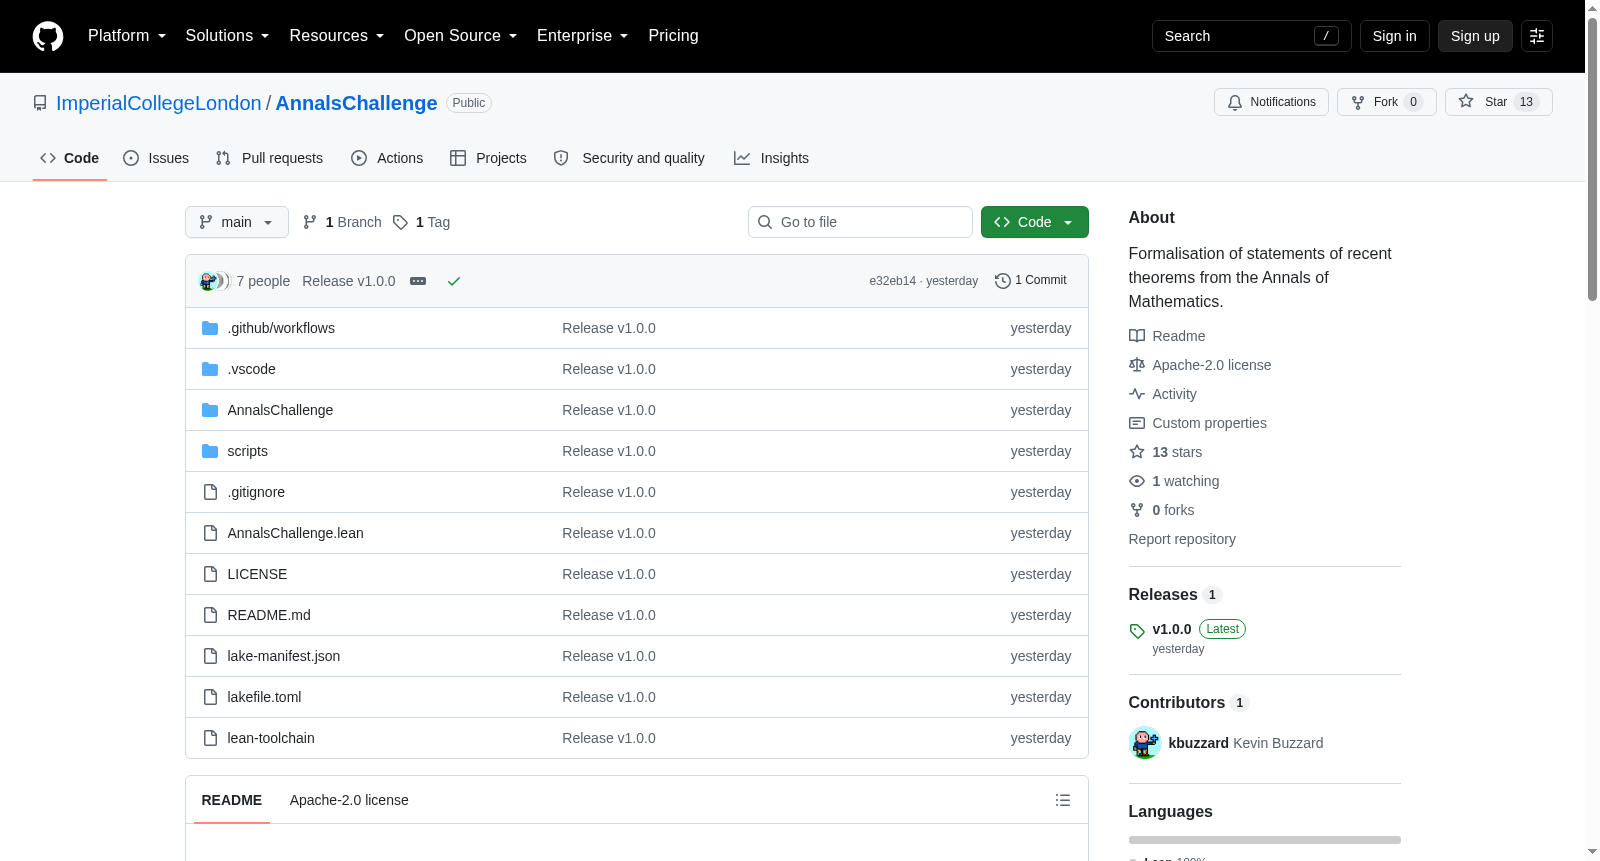1600x861 pixels.
Task: Open kbuzzard's contributor avatar
Action: tap(1145, 743)
